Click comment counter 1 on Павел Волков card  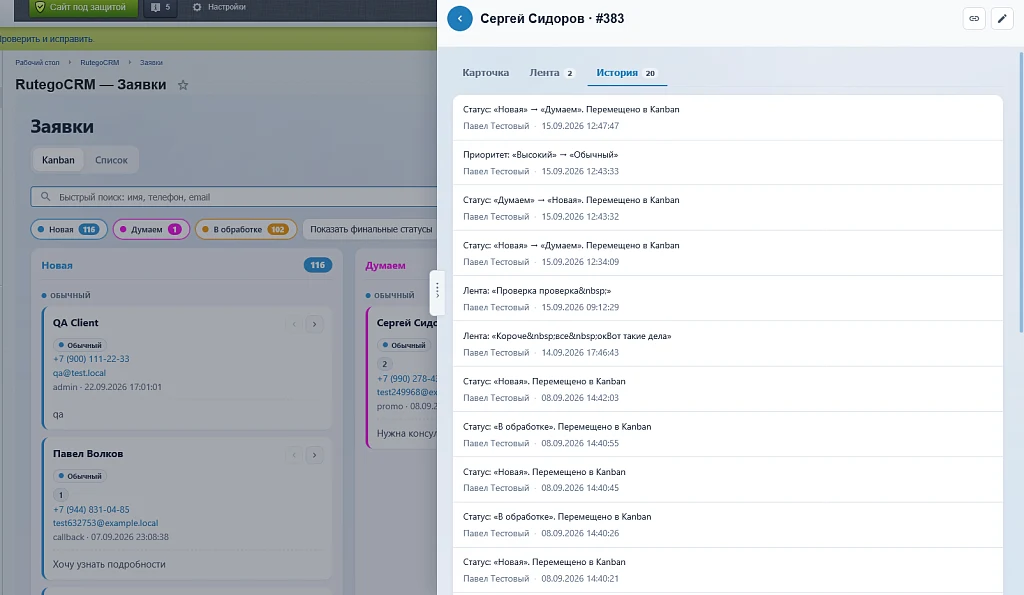tap(61, 495)
